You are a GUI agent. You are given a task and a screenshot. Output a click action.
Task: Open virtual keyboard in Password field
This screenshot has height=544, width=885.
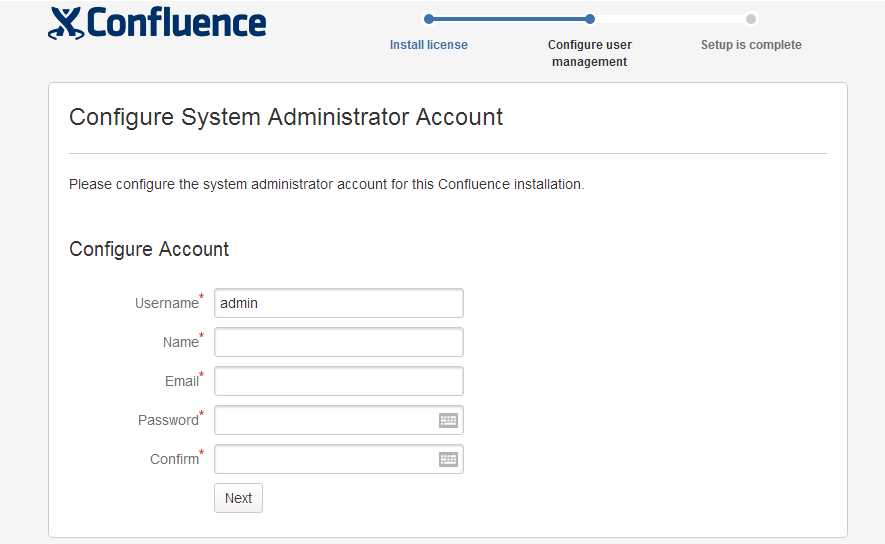click(448, 421)
